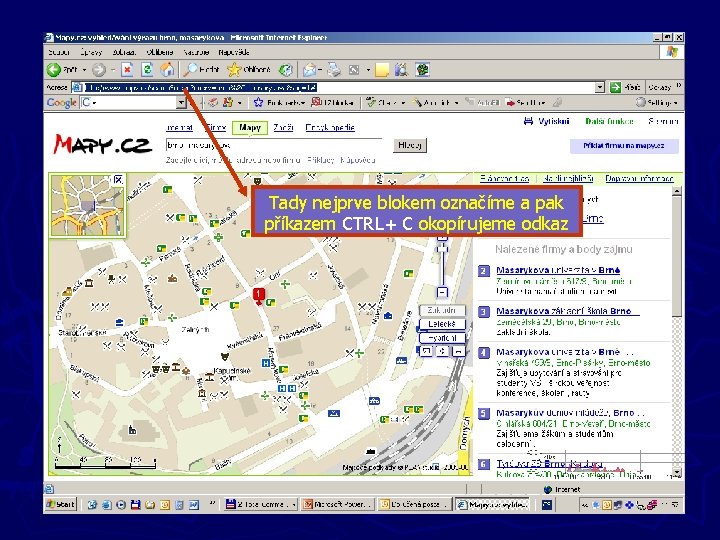Screen dimensions: 720x540
Task: Click the Google toolbar logo
Action: pyautogui.click(x=61, y=102)
